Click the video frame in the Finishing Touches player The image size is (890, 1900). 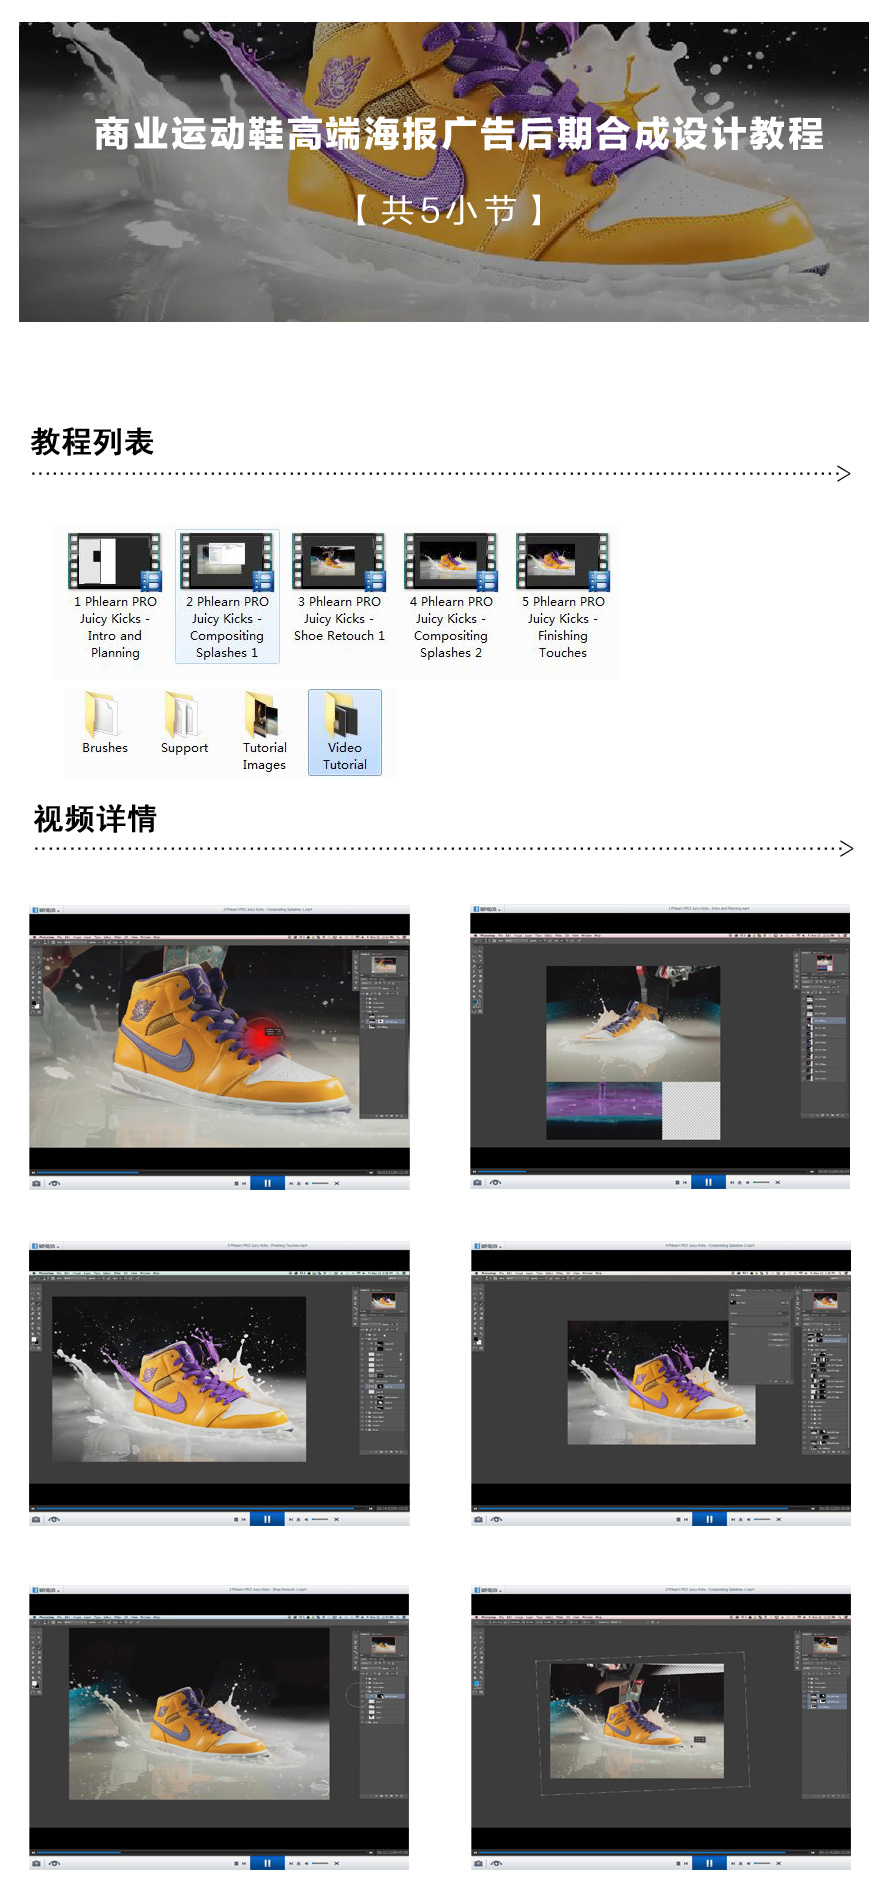[219, 1377]
